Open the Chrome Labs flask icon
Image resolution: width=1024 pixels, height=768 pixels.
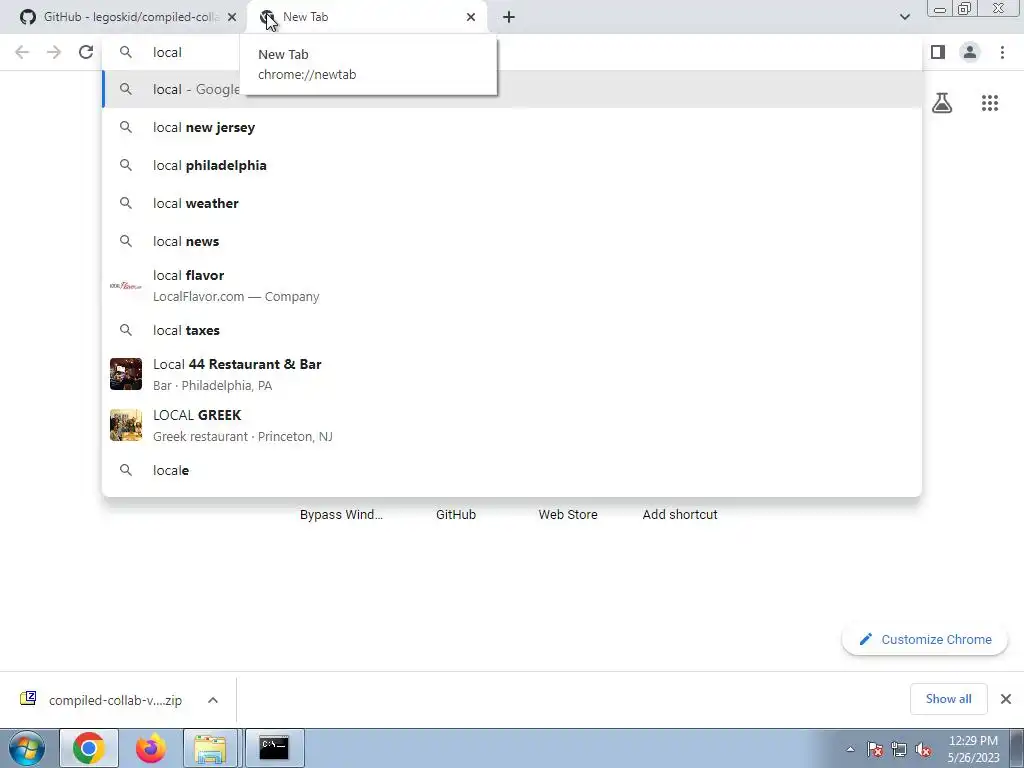pos(942,103)
